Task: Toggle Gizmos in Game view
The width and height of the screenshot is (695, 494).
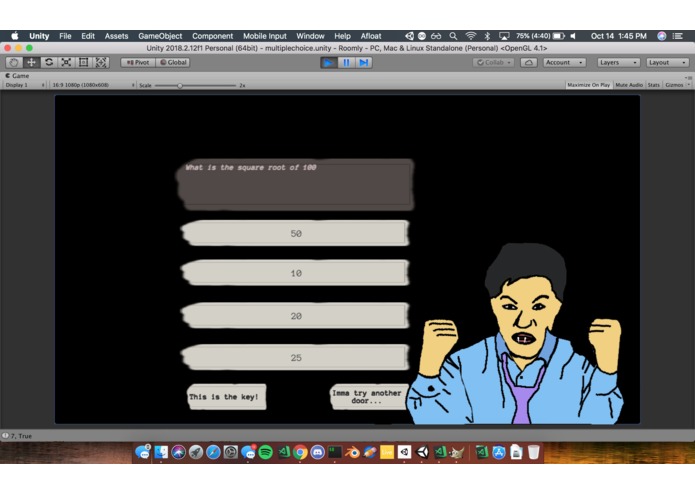Action: 674,85
